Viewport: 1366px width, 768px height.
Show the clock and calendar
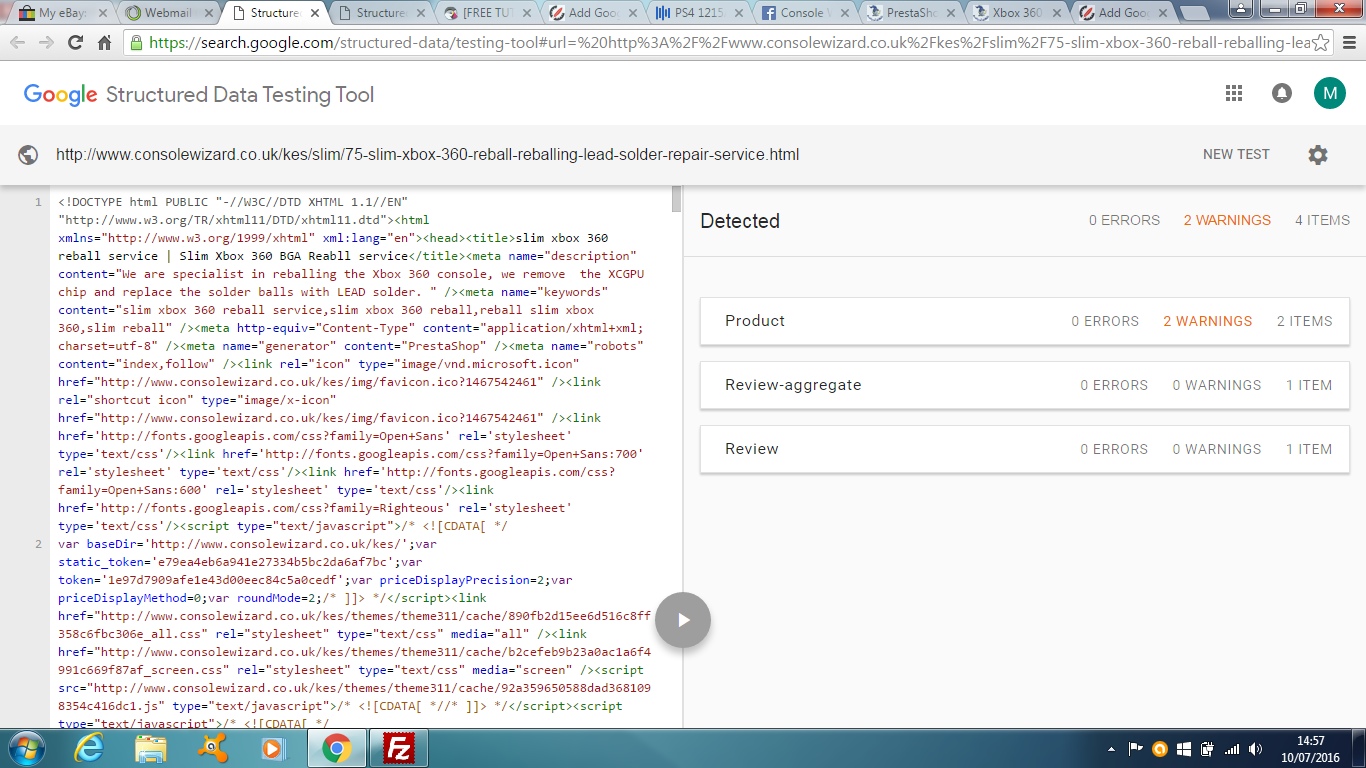[1310, 748]
